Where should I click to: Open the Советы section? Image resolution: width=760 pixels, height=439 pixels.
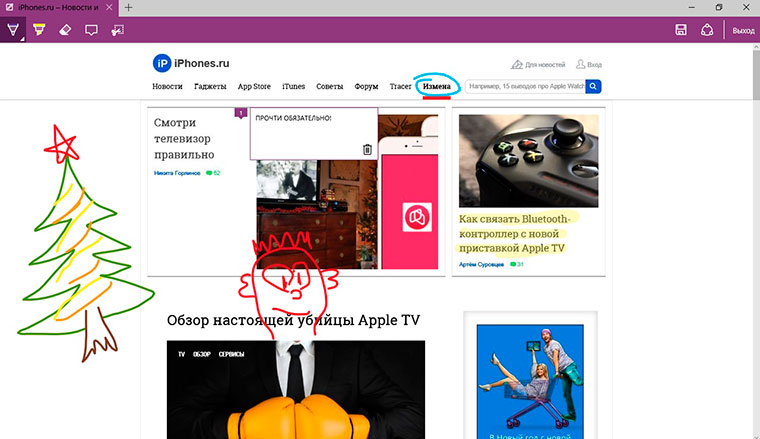click(330, 86)
